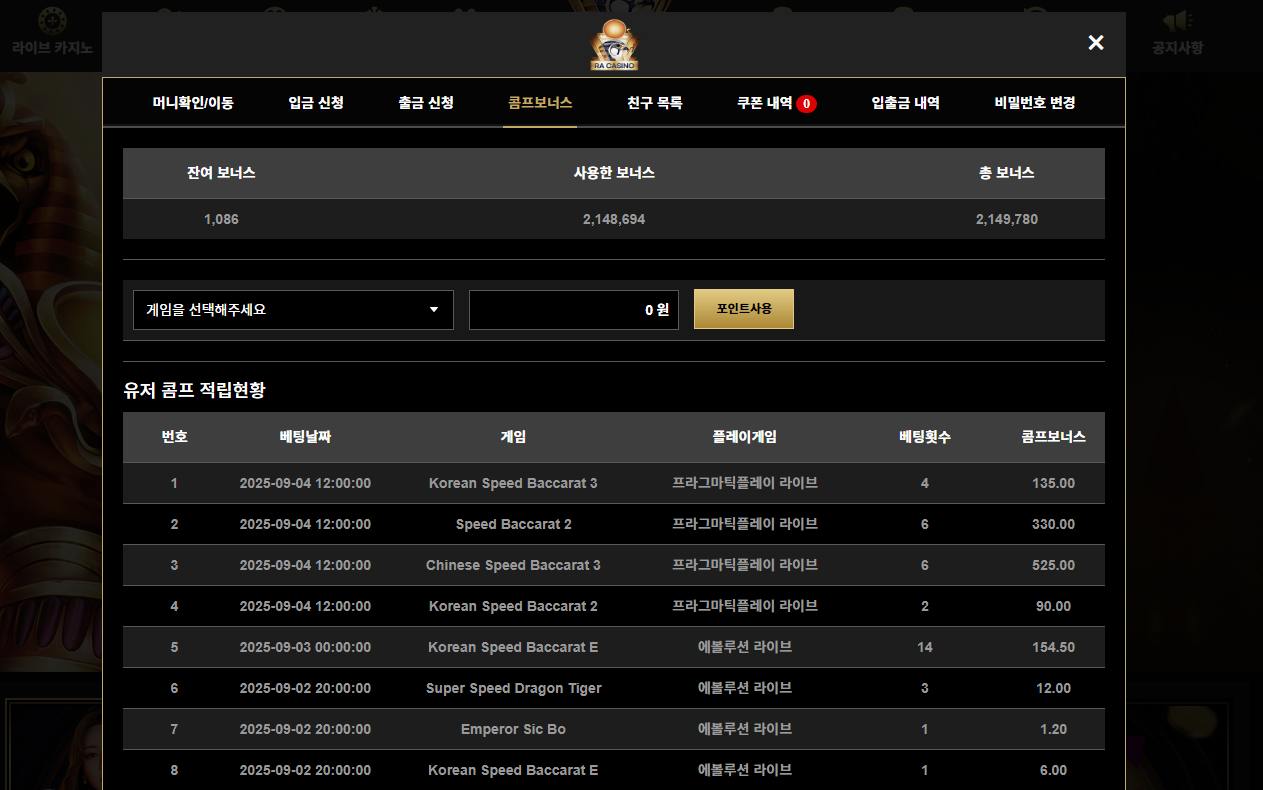Click the 2025-09-03 00:00:00 date cell

[x=305, y=647]
